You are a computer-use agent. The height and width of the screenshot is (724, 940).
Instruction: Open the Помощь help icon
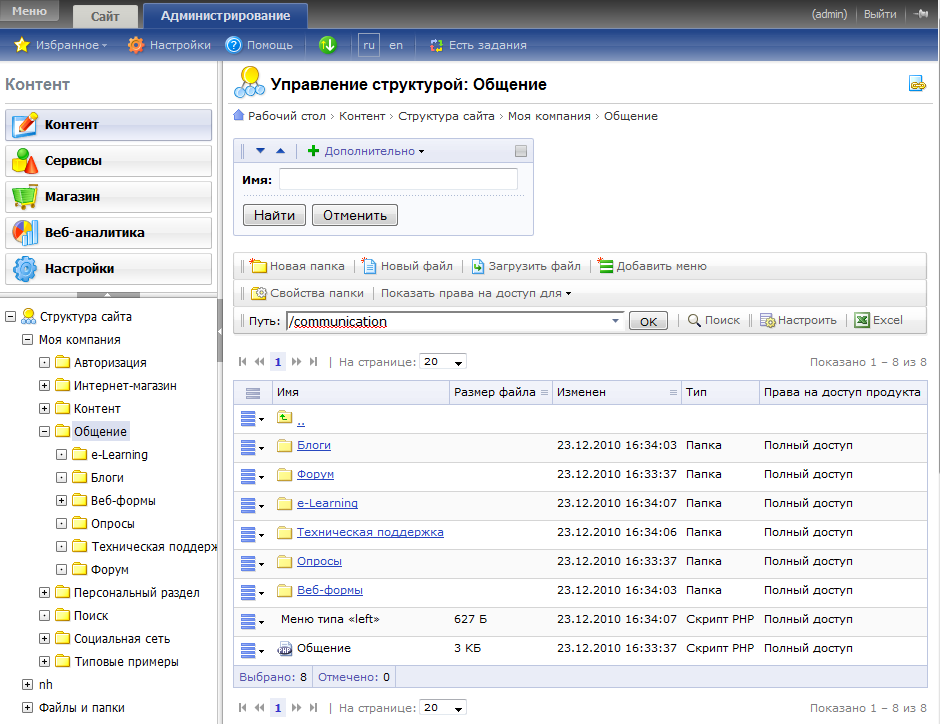pyautogui.click(x=233, y=45)
